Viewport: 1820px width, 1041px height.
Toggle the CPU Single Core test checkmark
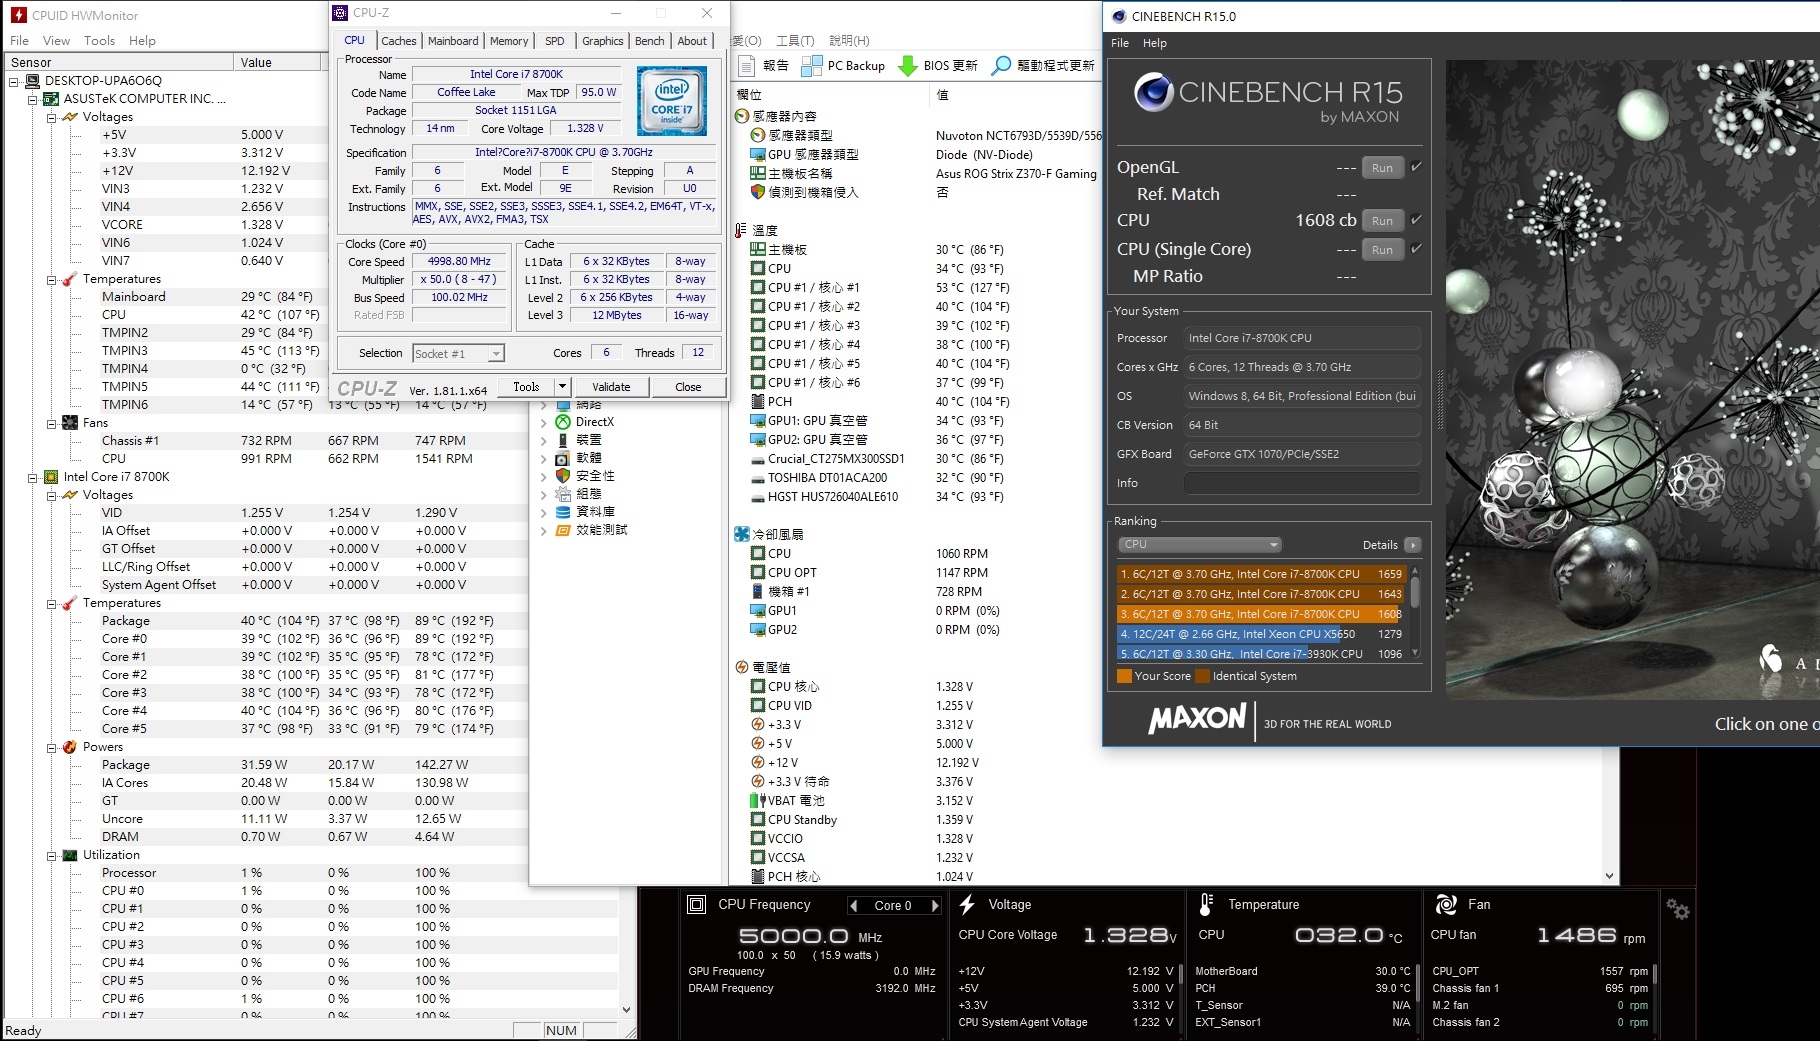coord(1416,249)
